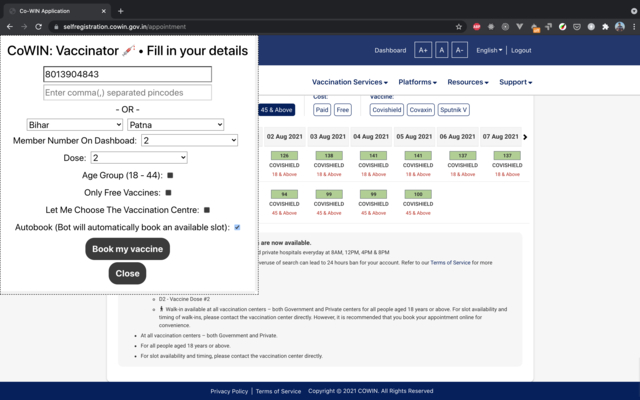Reset font size with A button
The width and height of the screenshot is (640, 400).
(441, 50)
